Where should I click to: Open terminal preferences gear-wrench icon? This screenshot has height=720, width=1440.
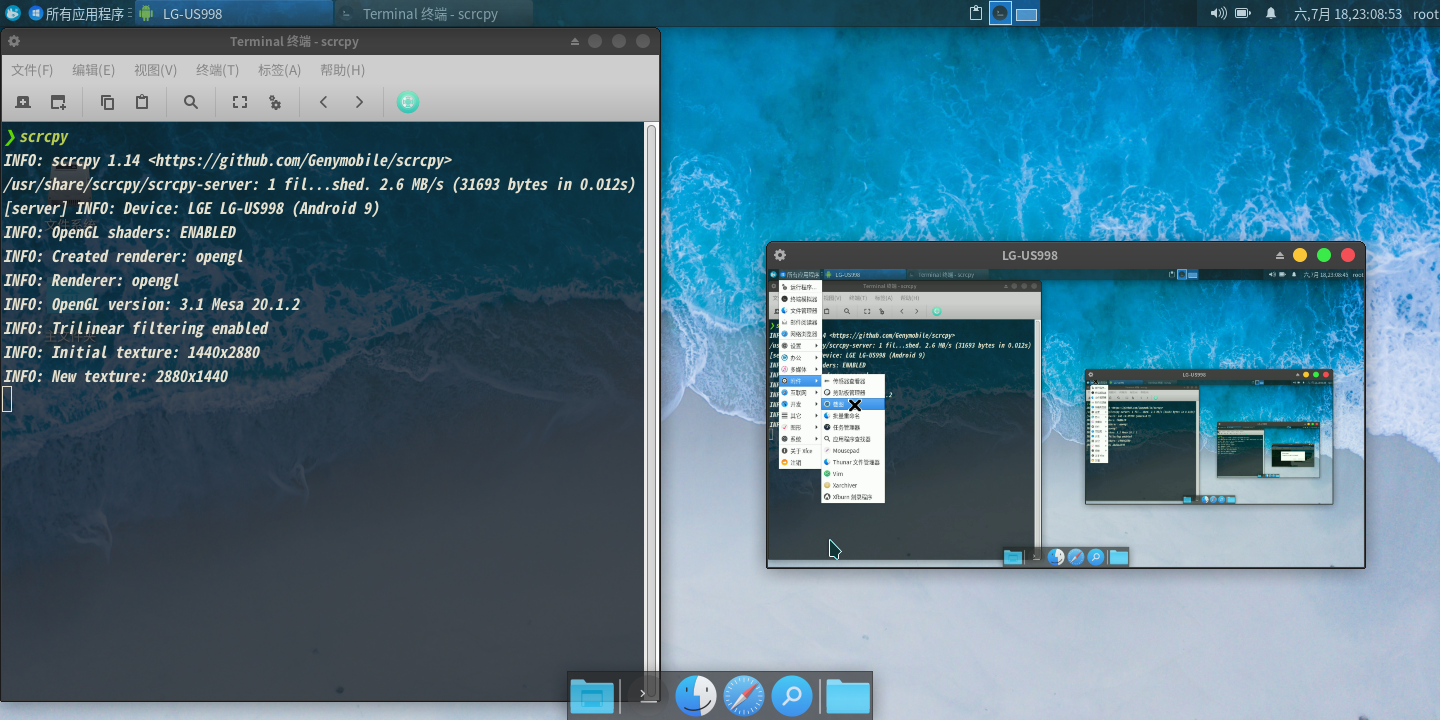(275, 102)
